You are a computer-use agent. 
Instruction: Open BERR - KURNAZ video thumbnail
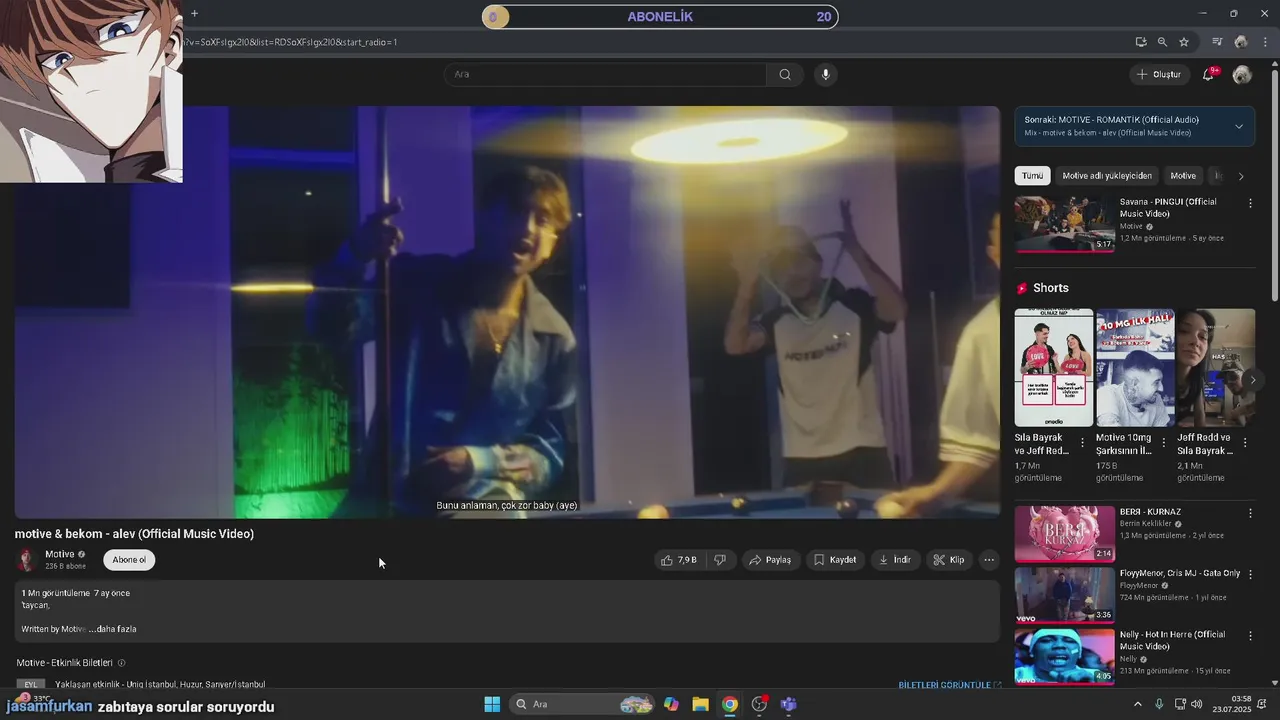click(1064, 534)
